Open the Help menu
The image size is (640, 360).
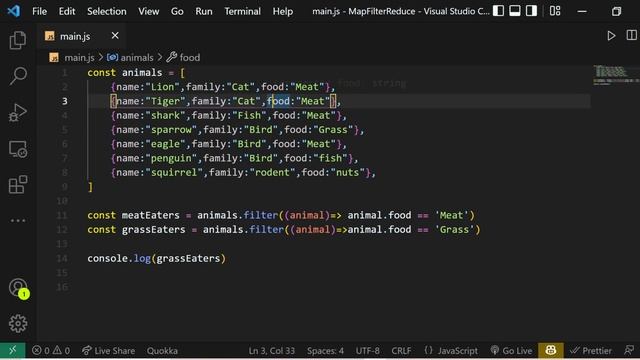point(282,11)
